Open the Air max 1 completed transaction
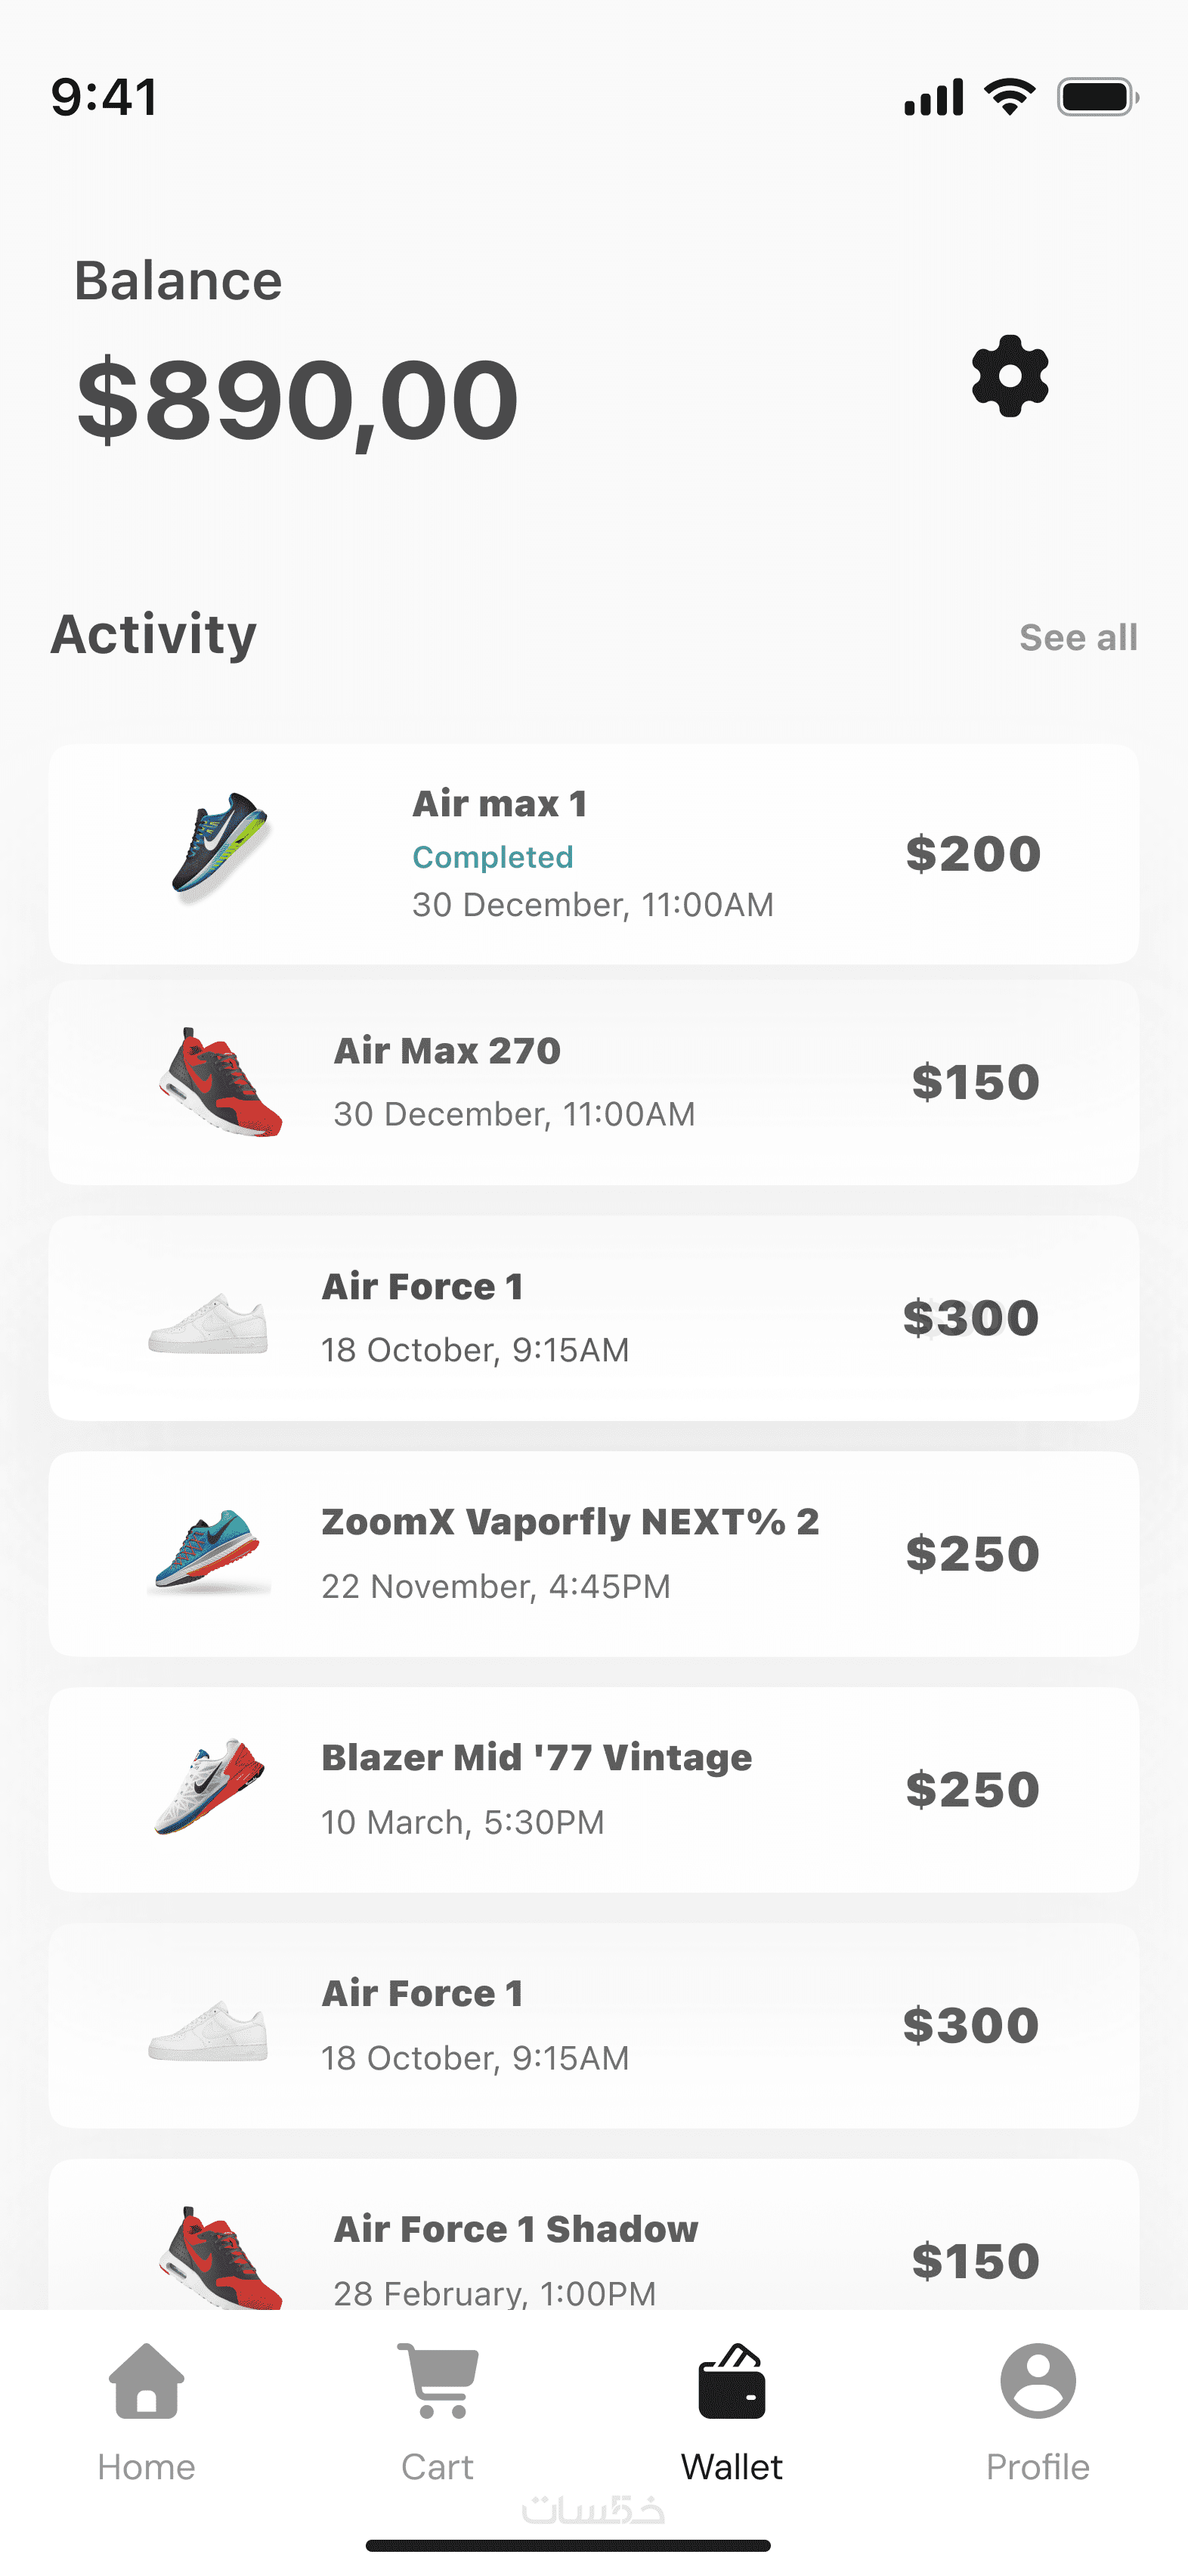 tap(593, 854)
